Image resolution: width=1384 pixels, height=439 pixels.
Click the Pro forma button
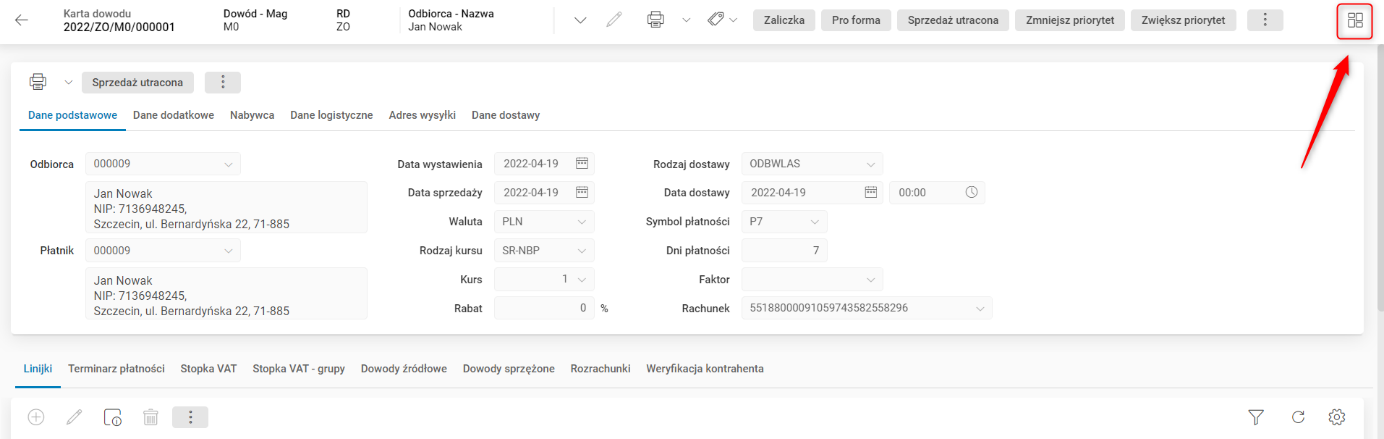(x=856, y=20)
